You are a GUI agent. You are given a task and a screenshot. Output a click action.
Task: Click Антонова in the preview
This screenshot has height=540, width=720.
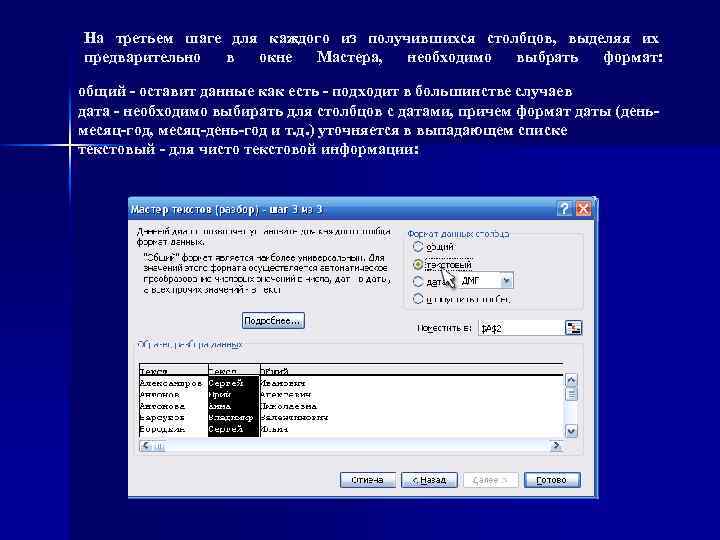[162, 406]
